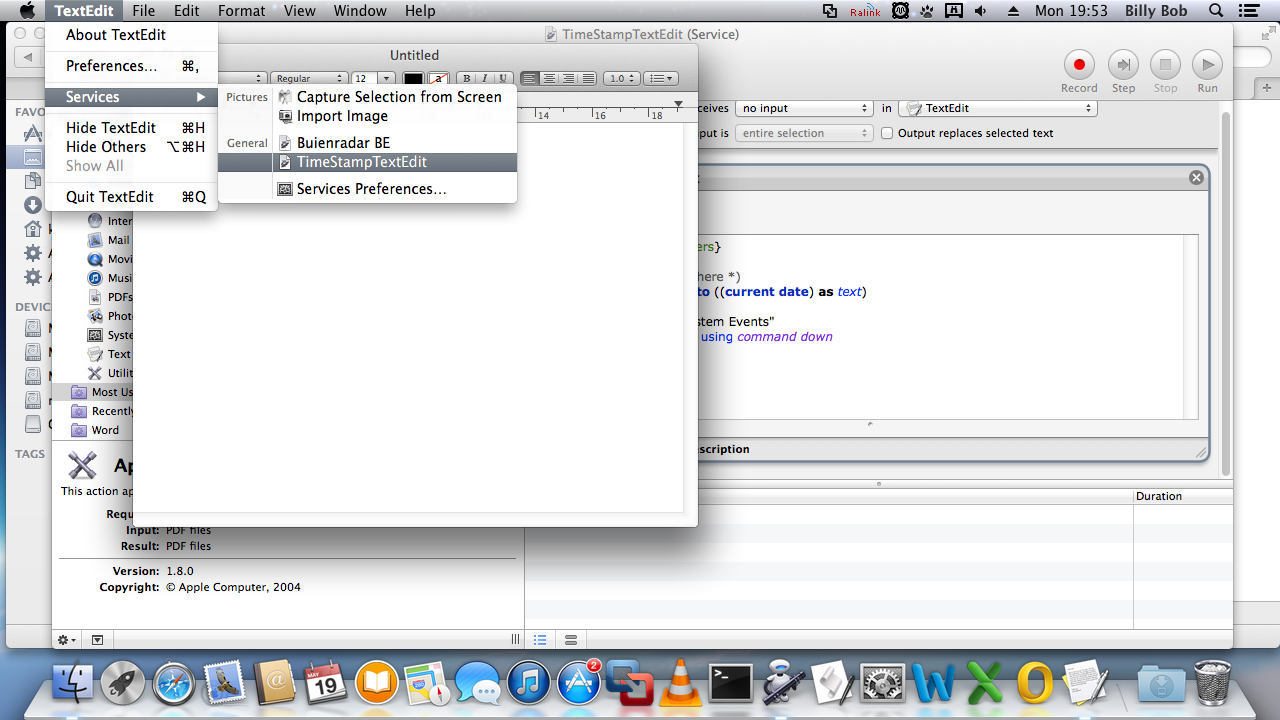Open About TextEdit
The image size is (1280, 720).
coord(116,35)
